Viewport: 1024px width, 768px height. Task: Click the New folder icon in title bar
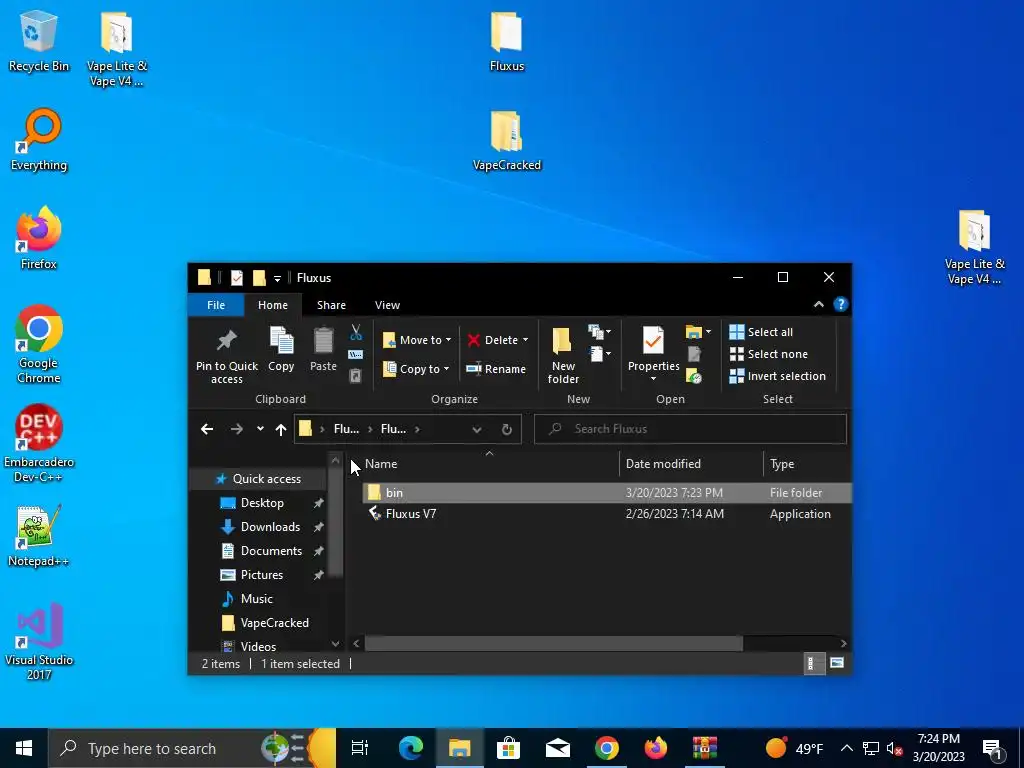coord(259,278)
